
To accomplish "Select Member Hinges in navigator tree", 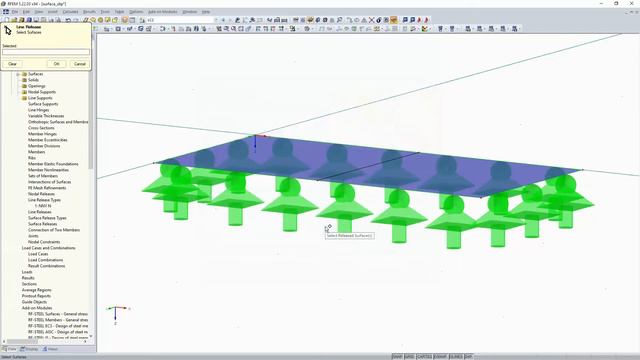I will 42,134.
